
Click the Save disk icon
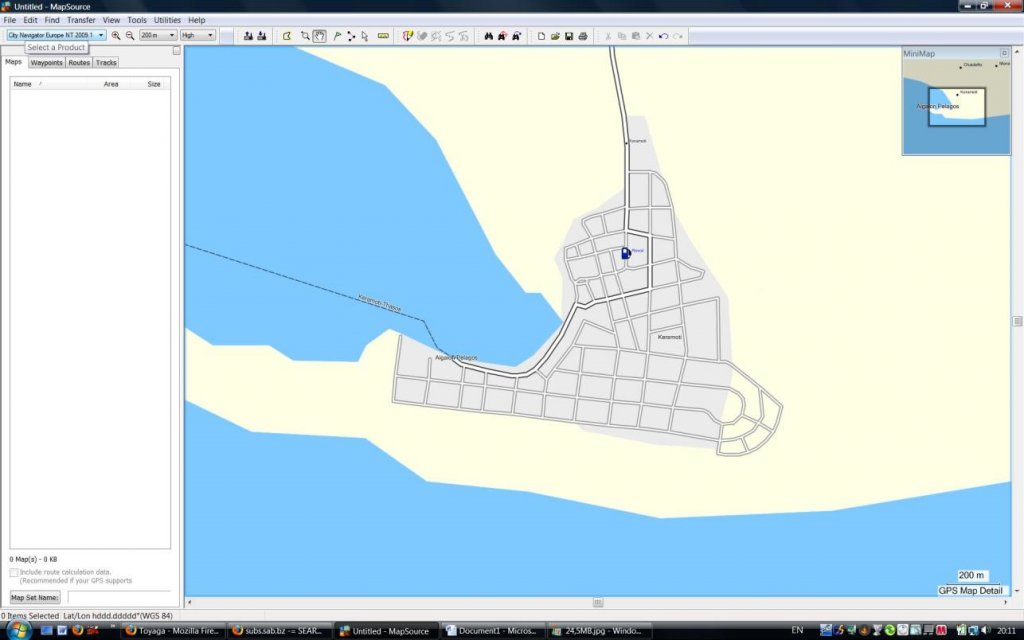[569, 36]
